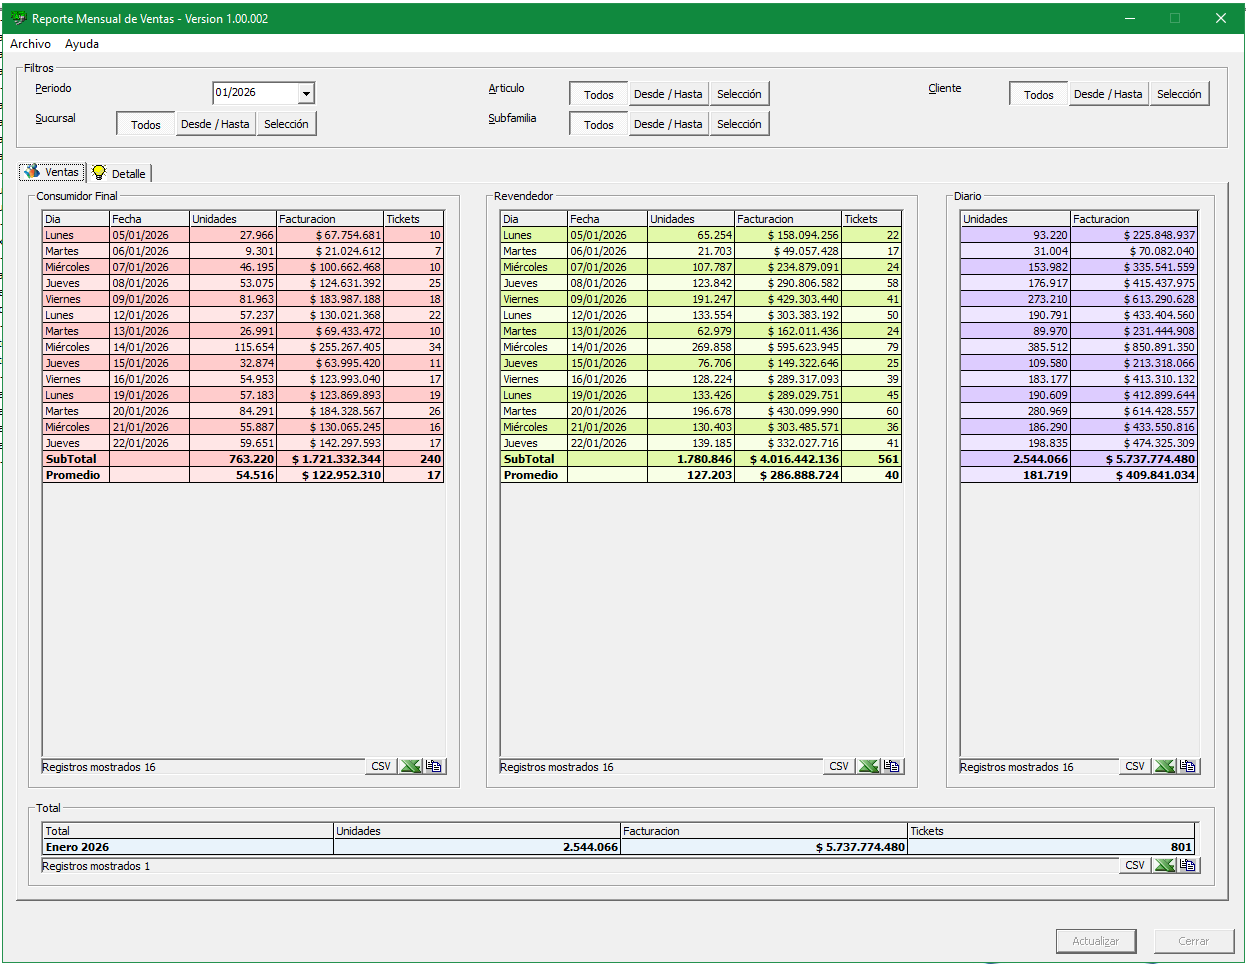Export Revendedor table to Excel
The width and height of the screenshot is (1246, 964).
coord(868,766)
